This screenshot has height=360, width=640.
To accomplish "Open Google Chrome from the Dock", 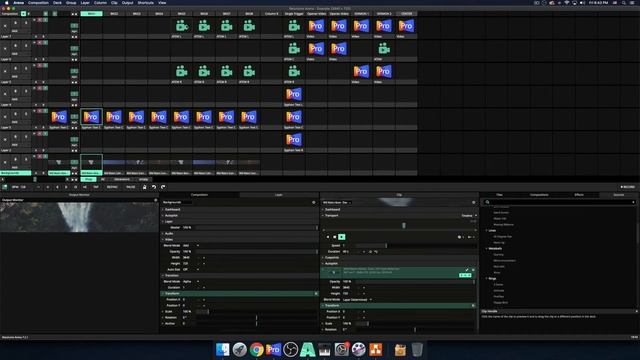I will [257, 349].
